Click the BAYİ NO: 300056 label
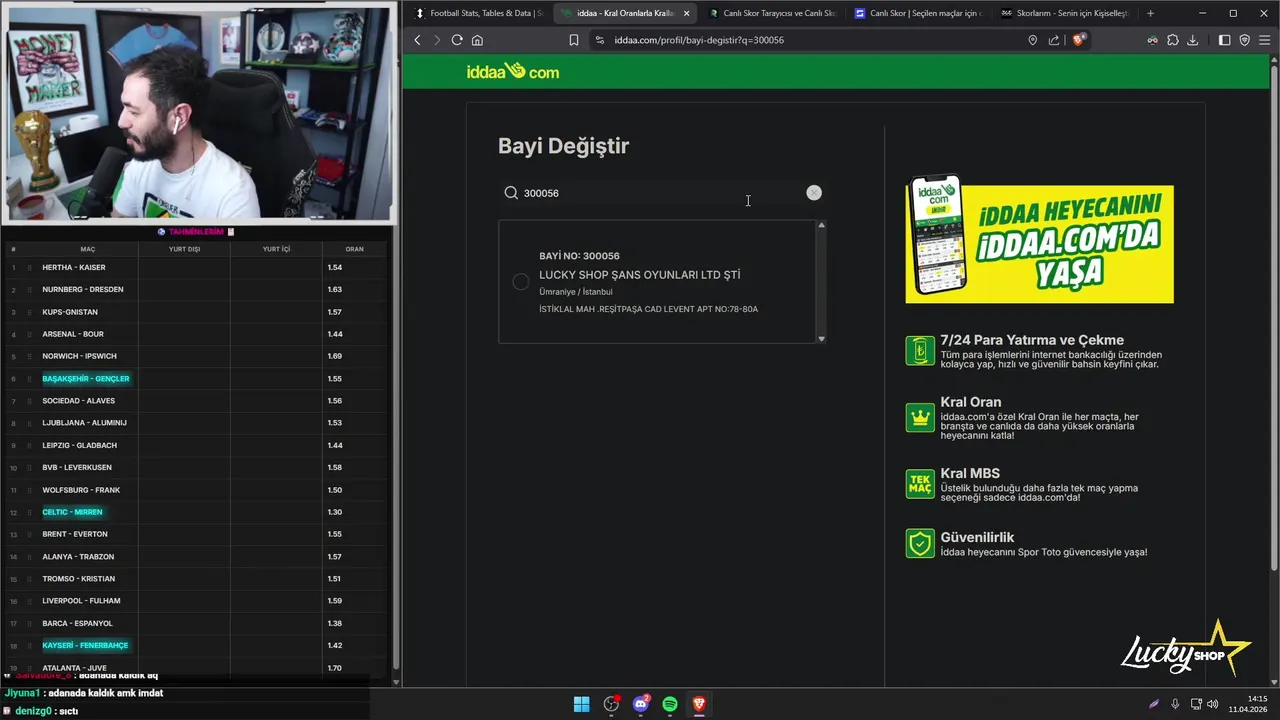The height and width of the screenshot is (720, 1280). (x=579, y=256)
